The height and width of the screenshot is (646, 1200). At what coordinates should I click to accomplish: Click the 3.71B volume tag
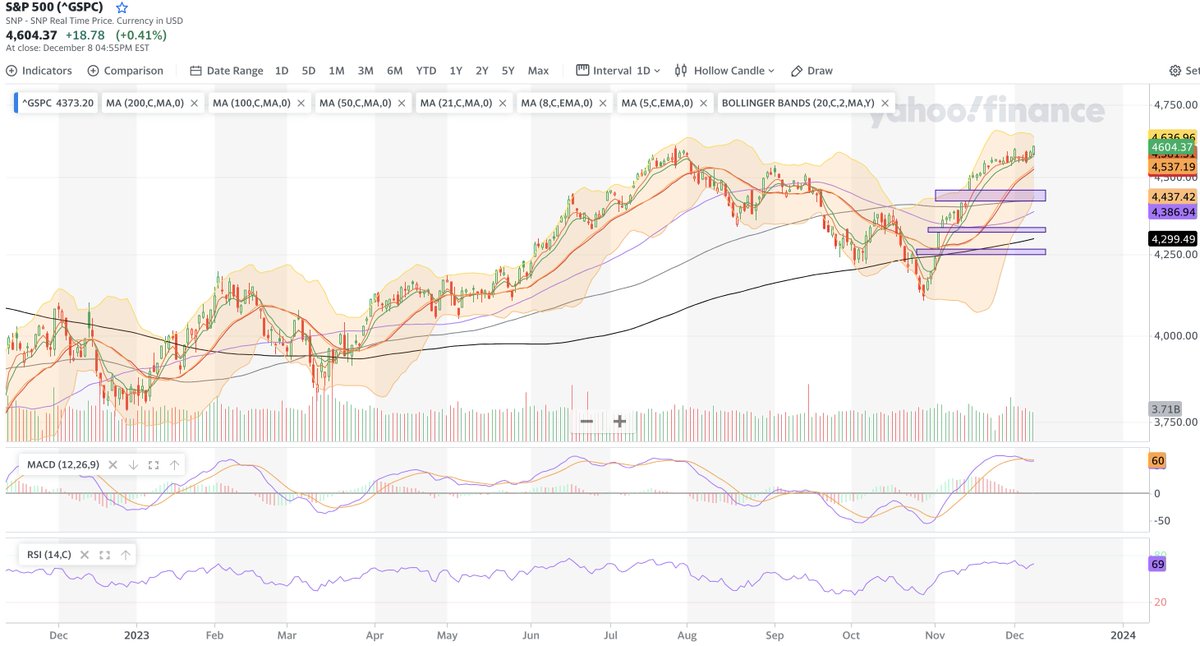coord(1166,409)
